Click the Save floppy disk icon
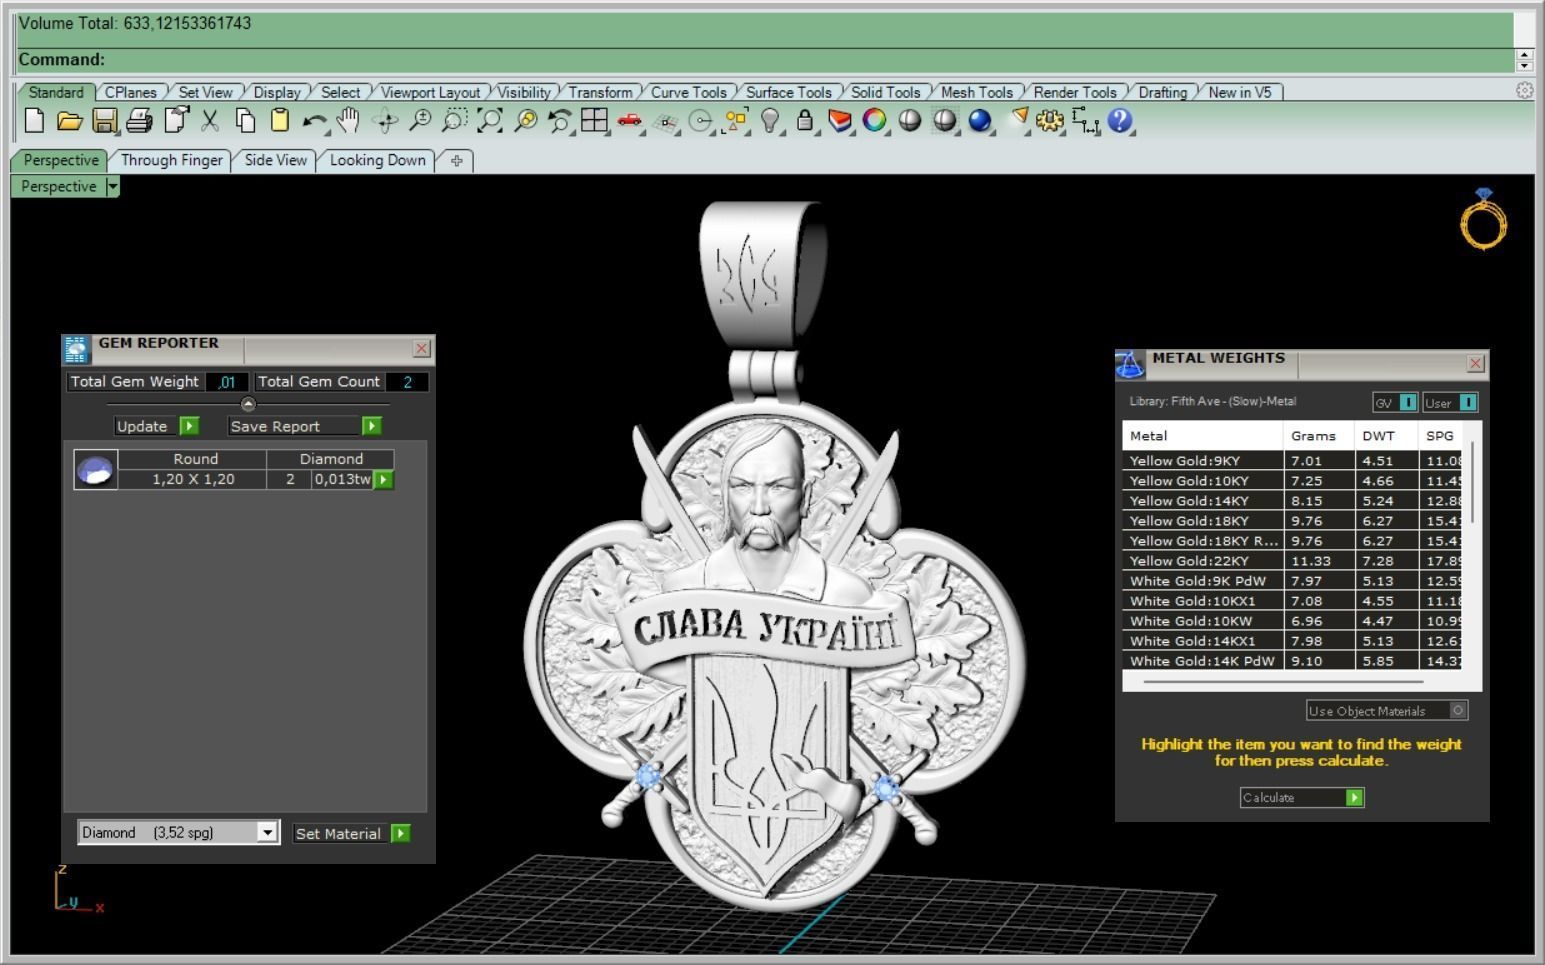Image resolution: width=1545 pixels, height=965 pixels. 104,121
